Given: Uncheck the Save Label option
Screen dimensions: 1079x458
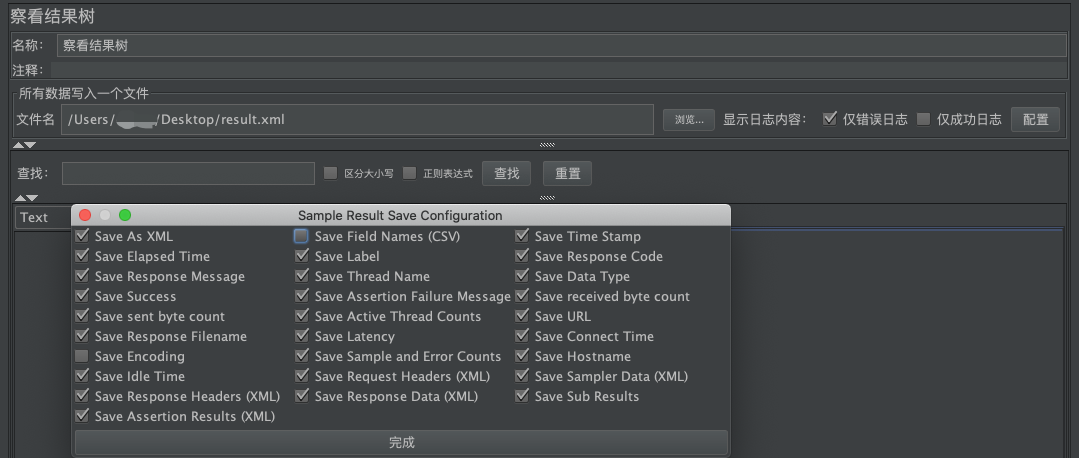Looking at the screenshot, I should 301,256.
